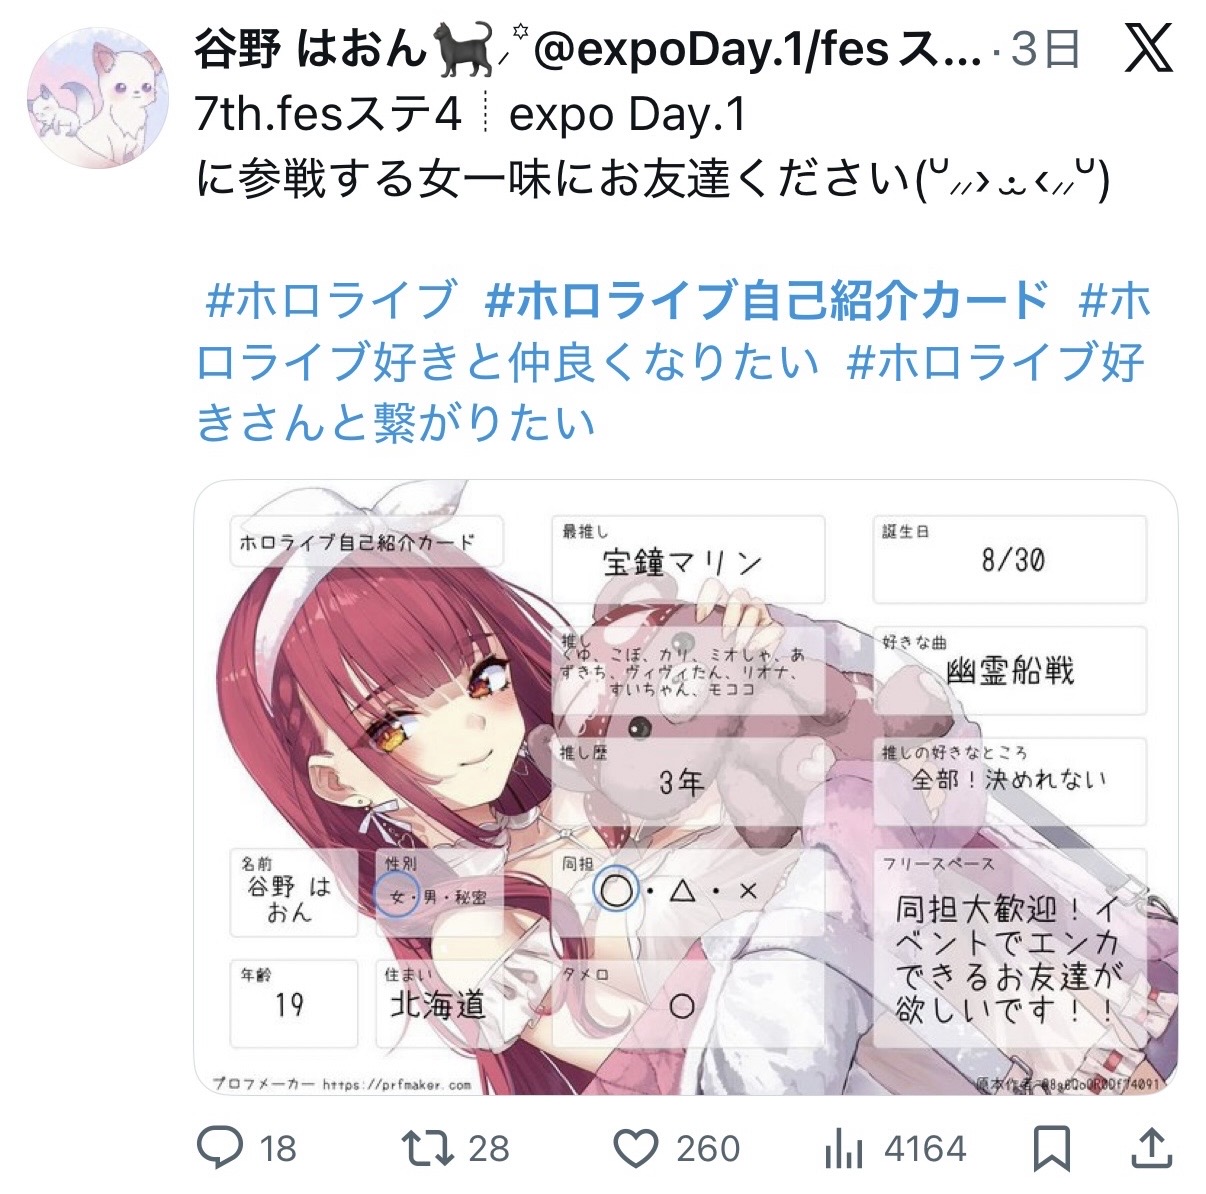Click the tweet text 7th.fesステ4
Viewport: 1206px width, 1194px height.
[329, 115]
